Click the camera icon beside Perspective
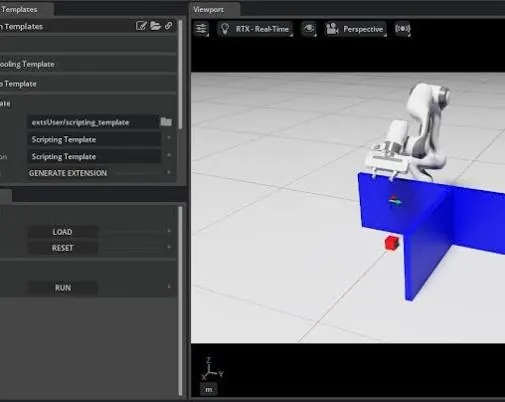This screenshot has height=402, width=505. 332,29
